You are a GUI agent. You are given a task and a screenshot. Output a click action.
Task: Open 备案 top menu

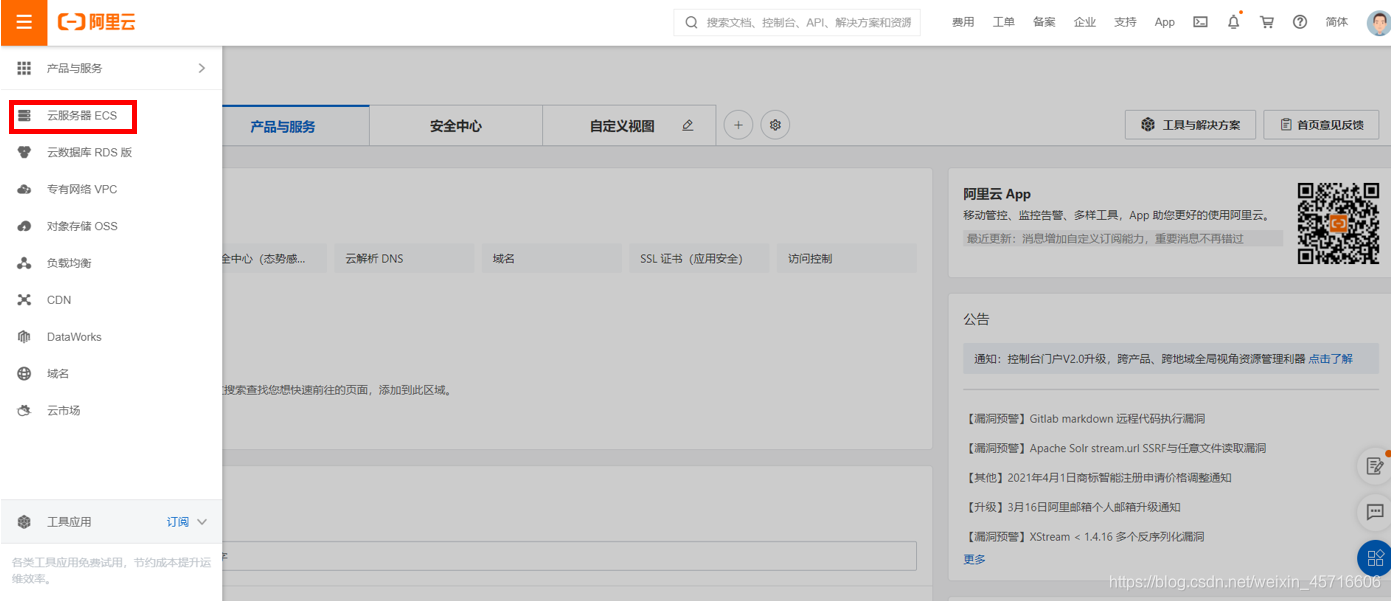pos(1044,22)
